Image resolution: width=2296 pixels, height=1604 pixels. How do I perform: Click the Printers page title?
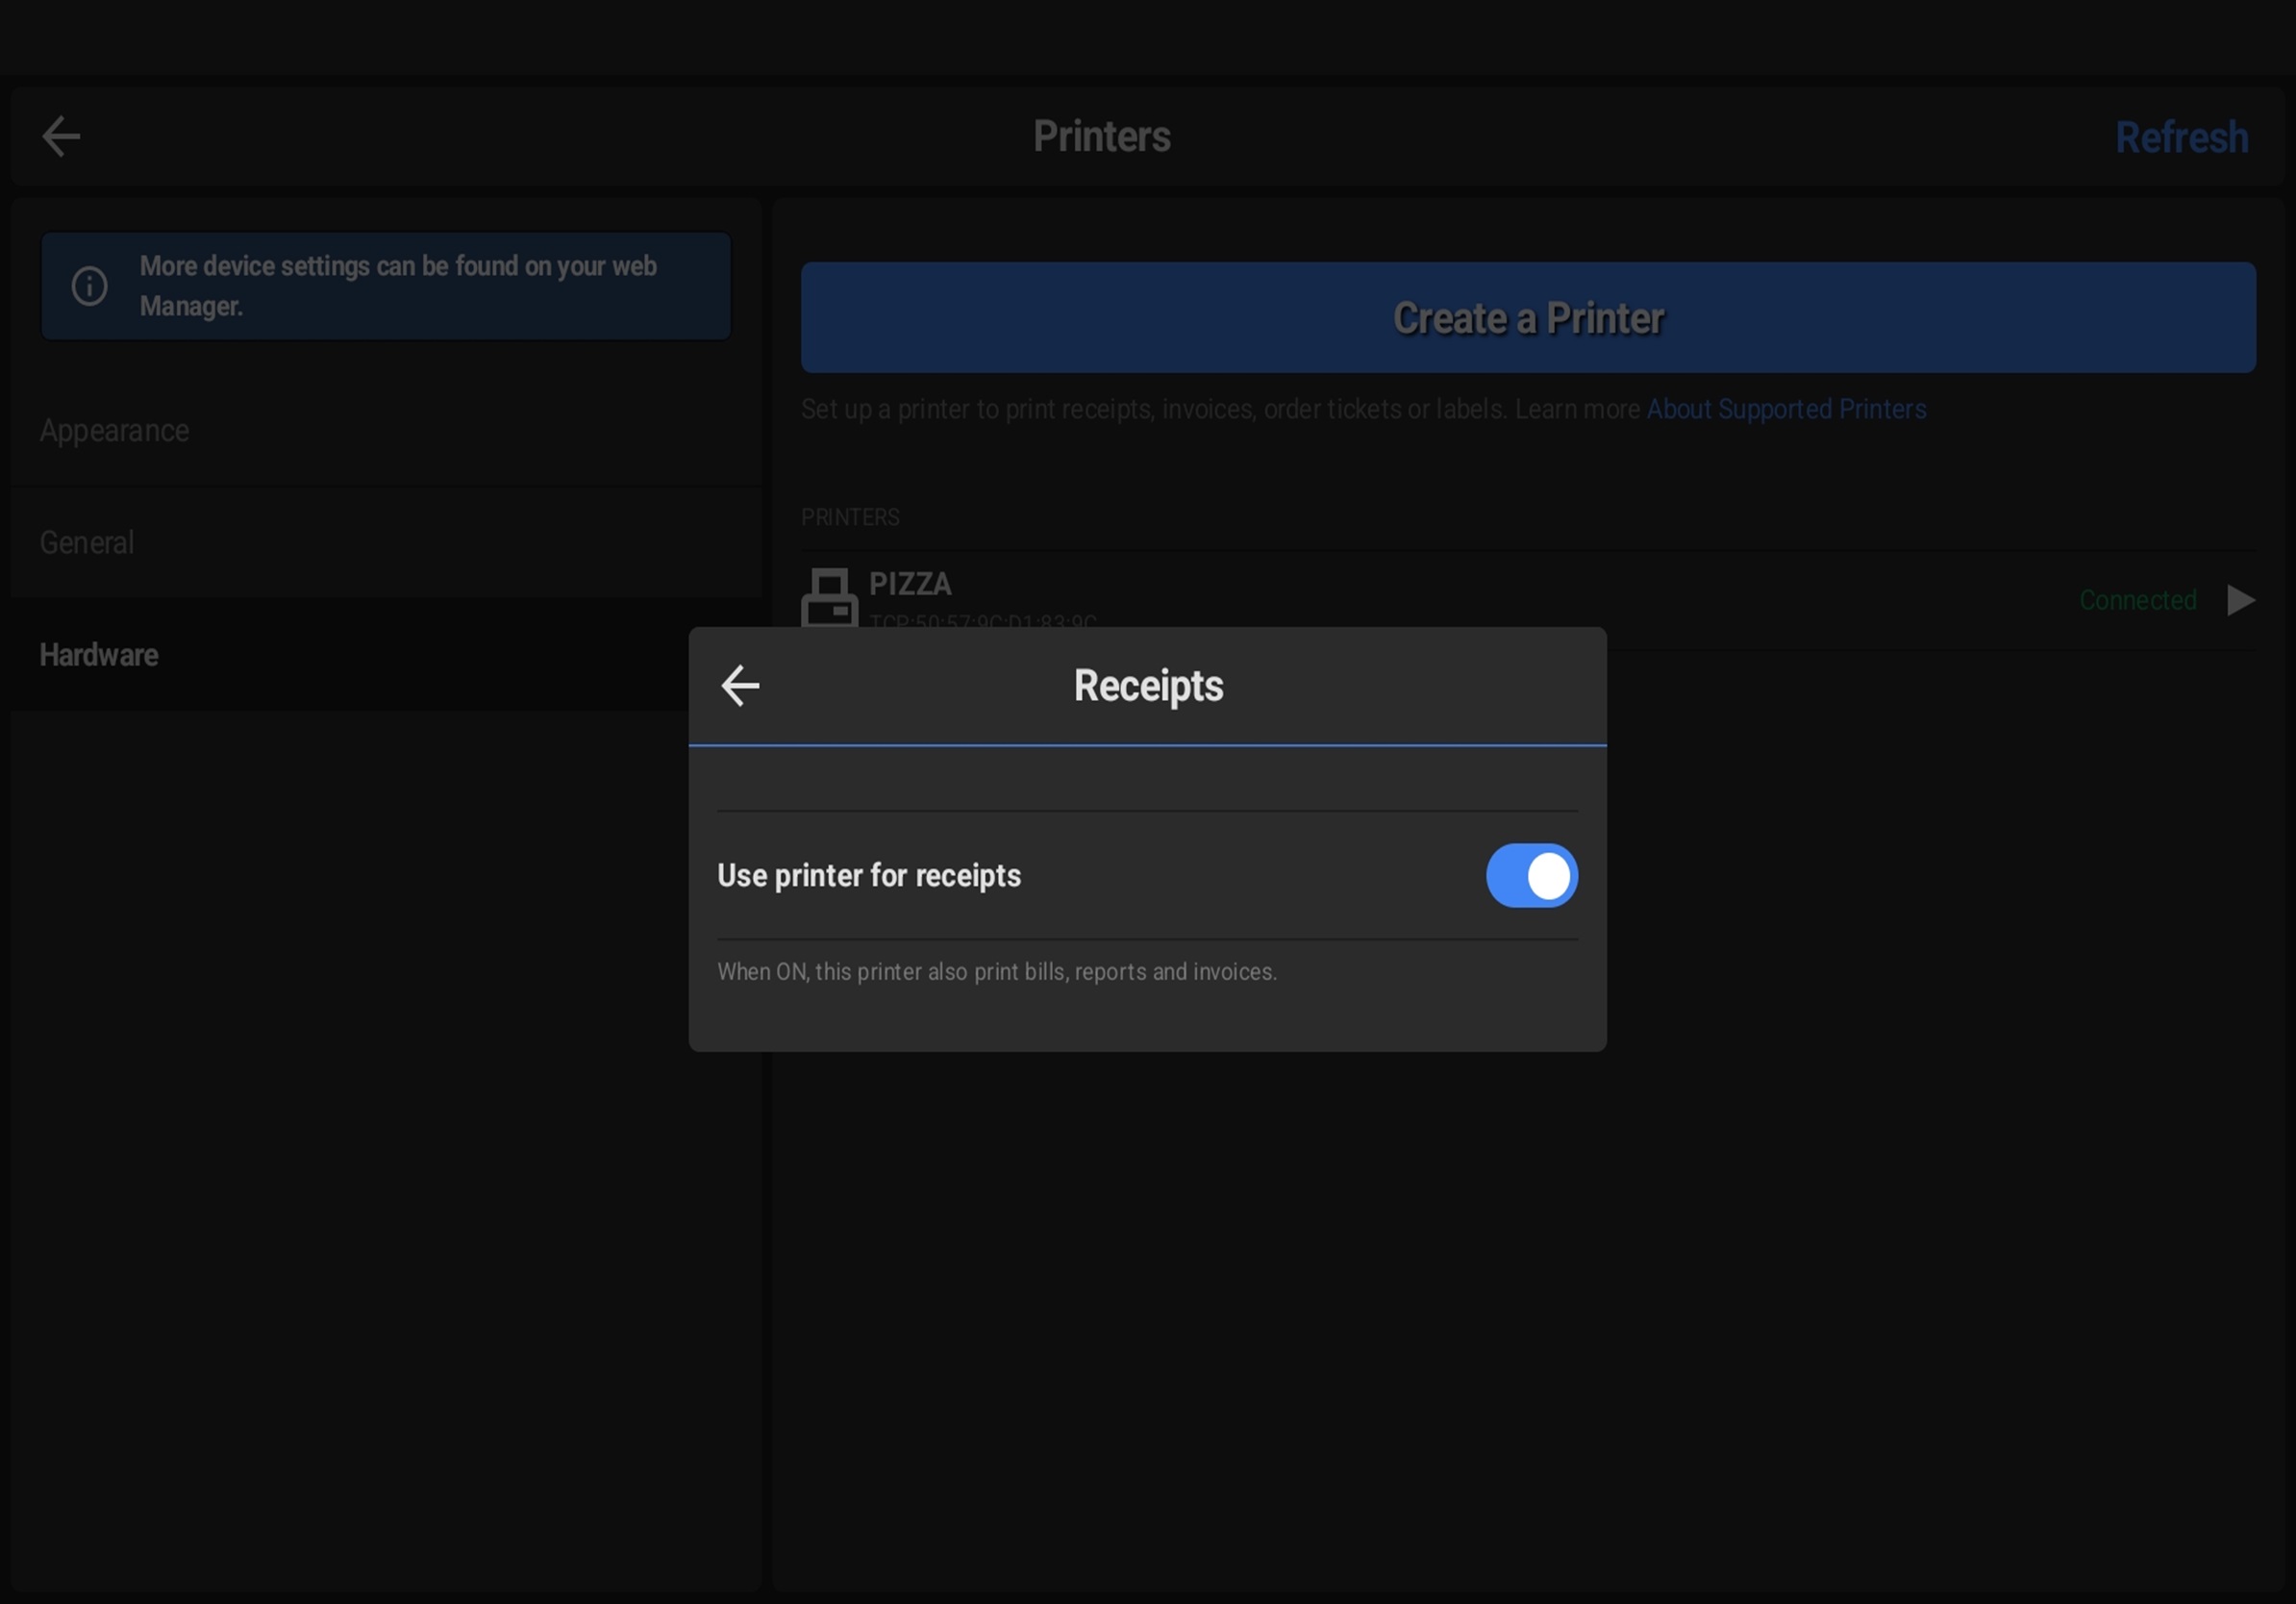1101,137
